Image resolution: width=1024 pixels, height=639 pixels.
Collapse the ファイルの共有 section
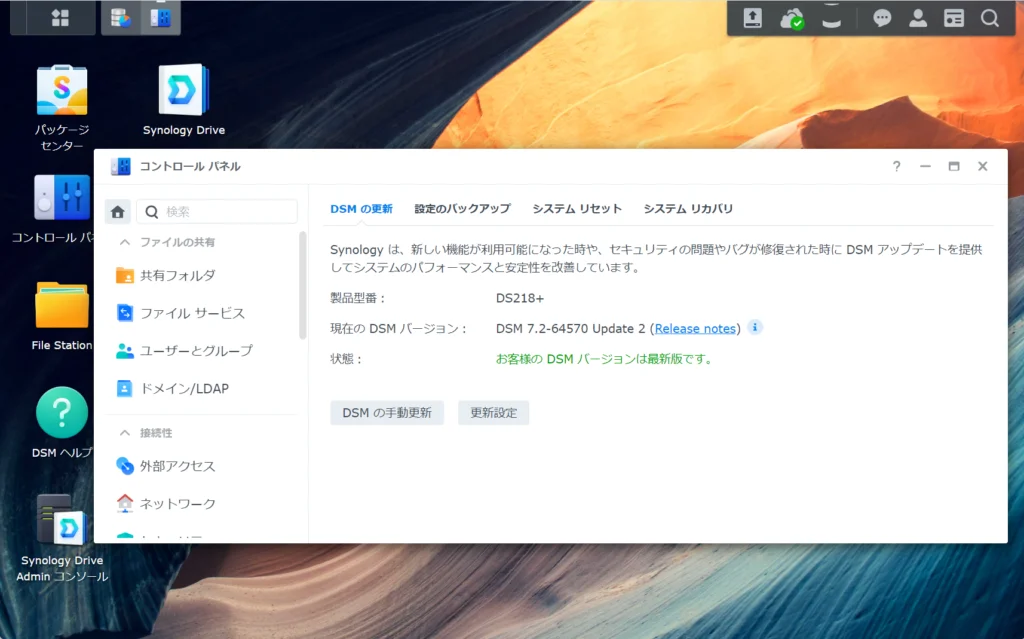click(125, 242)
